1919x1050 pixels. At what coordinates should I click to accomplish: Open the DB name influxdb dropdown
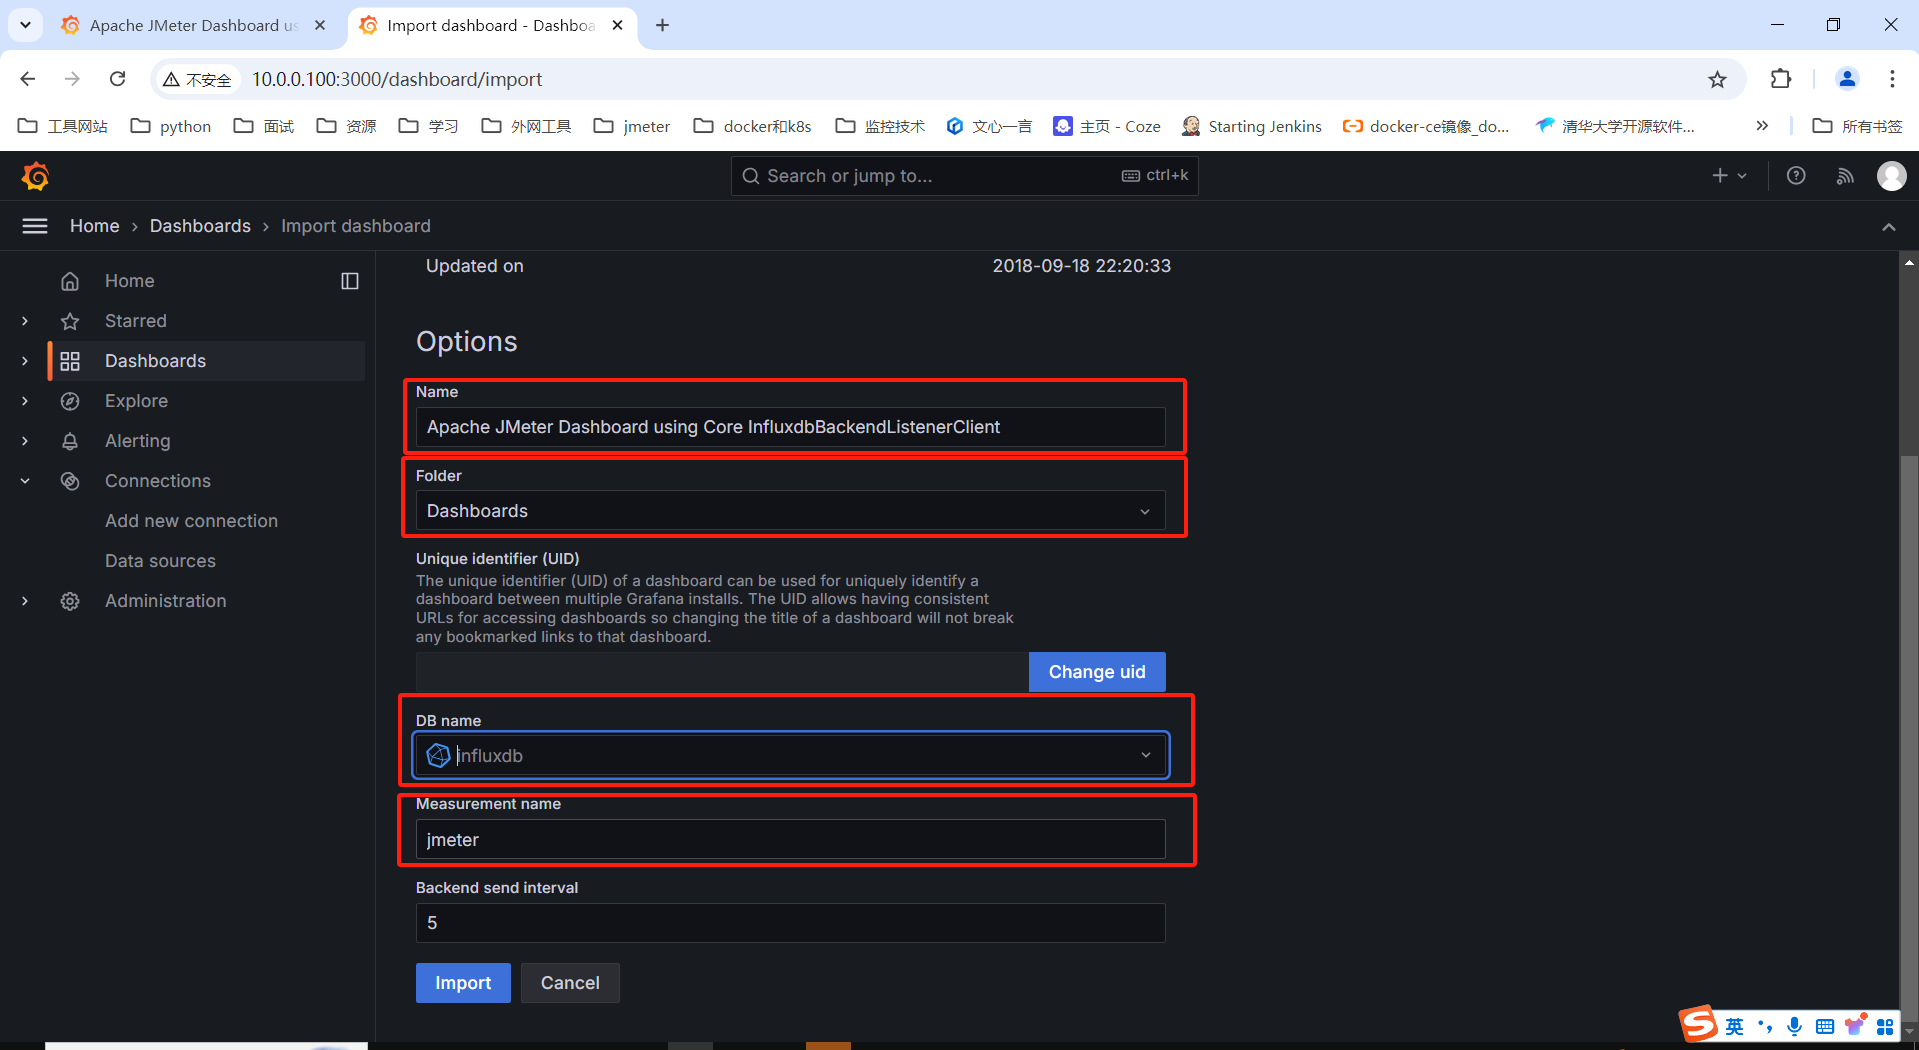tap(790, 755)
